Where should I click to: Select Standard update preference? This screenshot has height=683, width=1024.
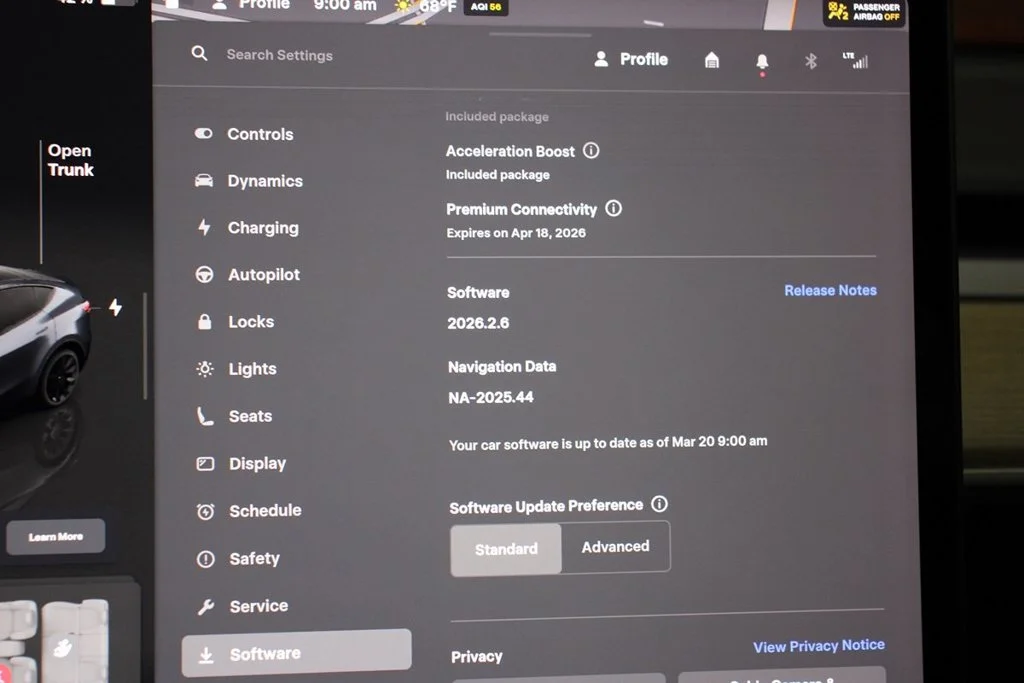click(x=505, y=549)
